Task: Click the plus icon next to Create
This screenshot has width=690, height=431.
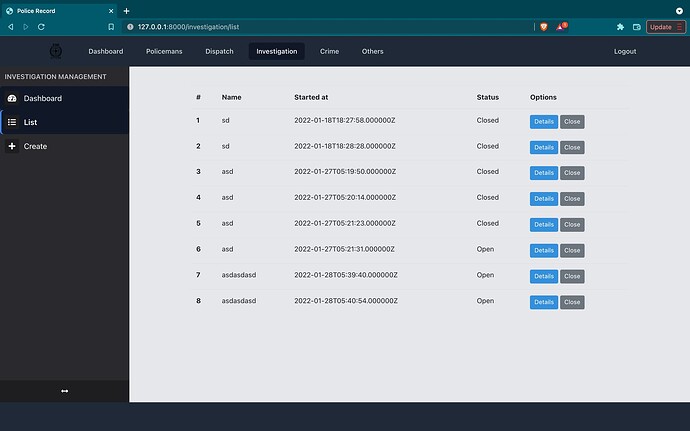Action: coord(12,146)
